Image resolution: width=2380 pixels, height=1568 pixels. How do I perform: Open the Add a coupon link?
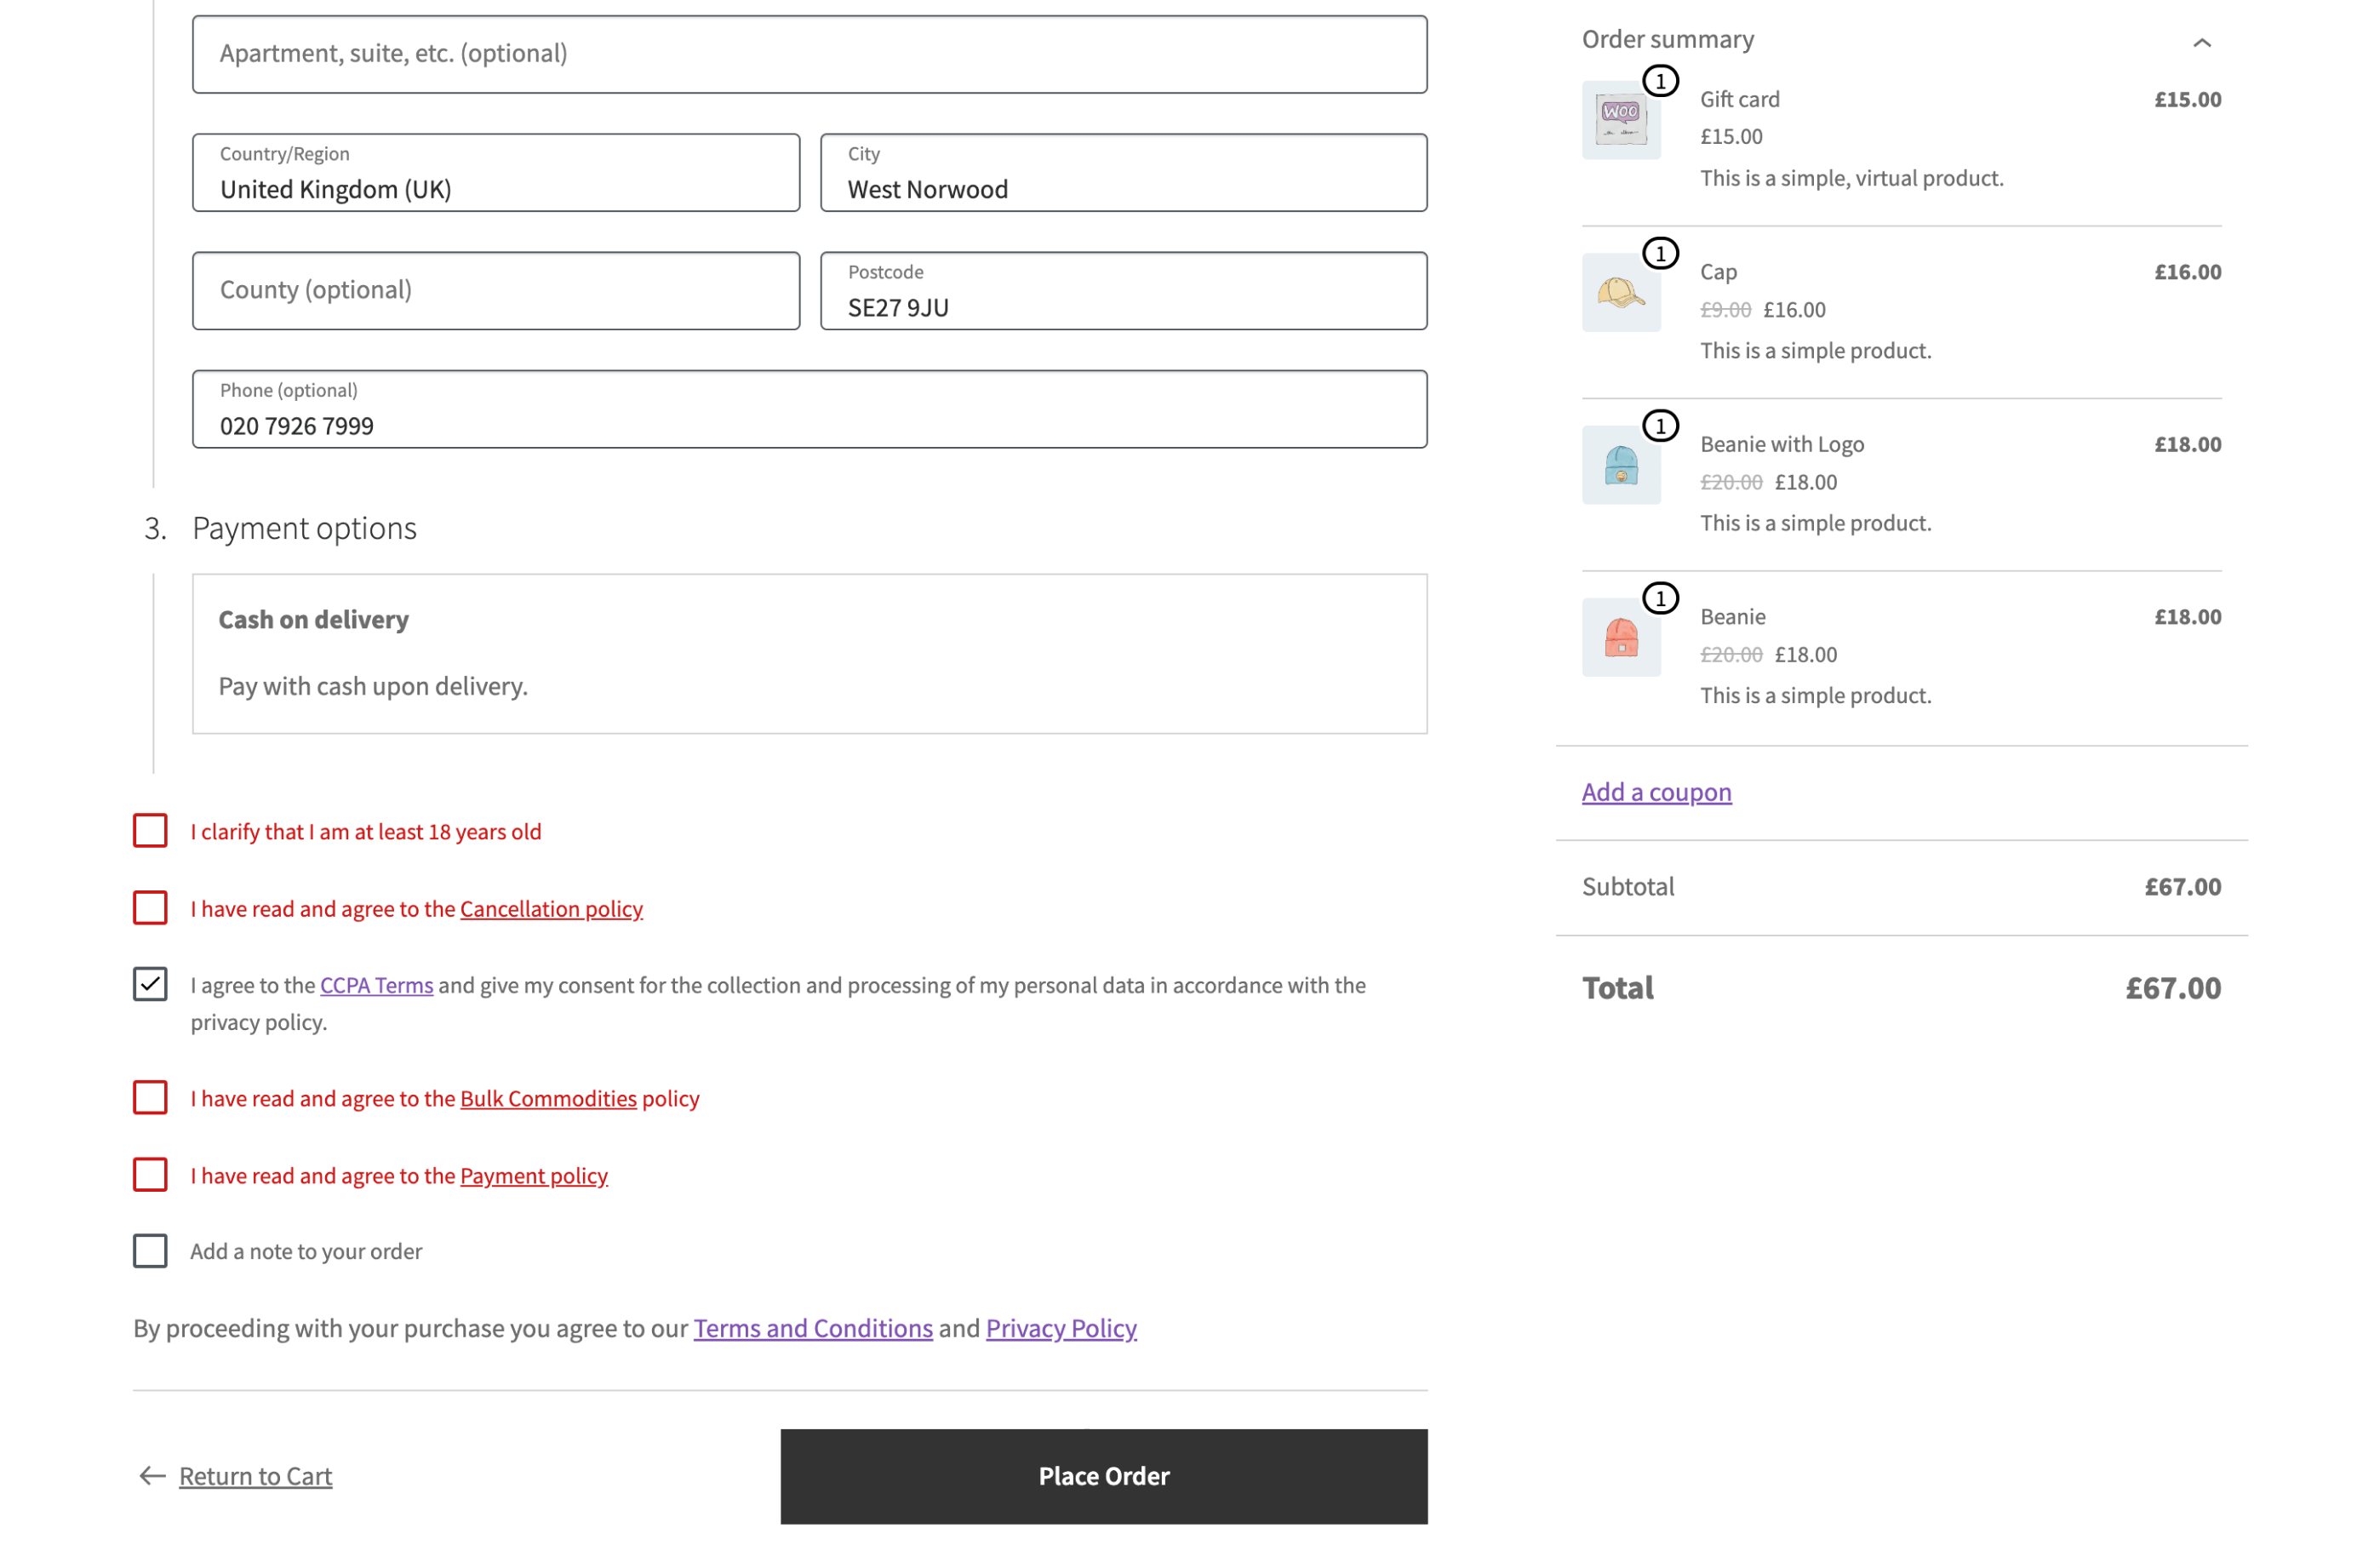(x=1656, y=791)
